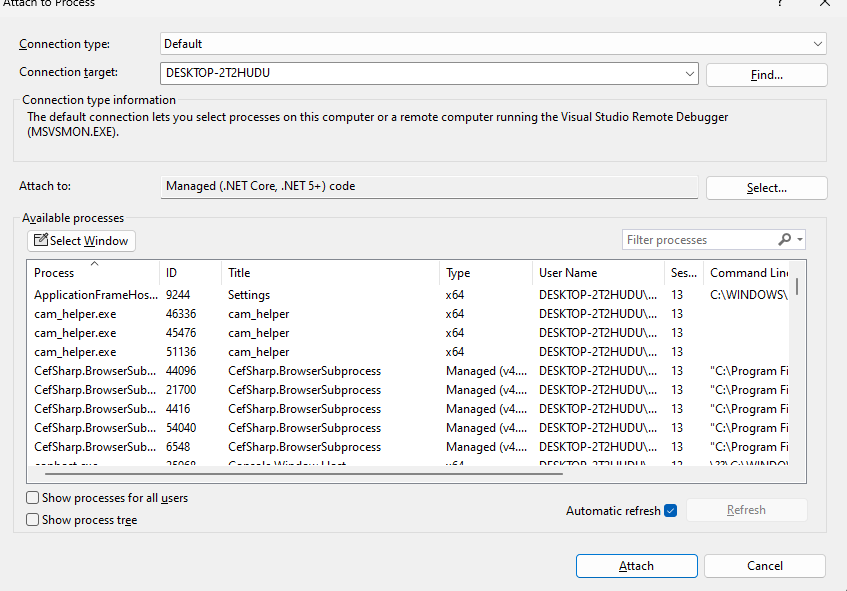This screenshot has height=591, width=847.
Task: Sort list by the Process column header
Action: [54, 273]
